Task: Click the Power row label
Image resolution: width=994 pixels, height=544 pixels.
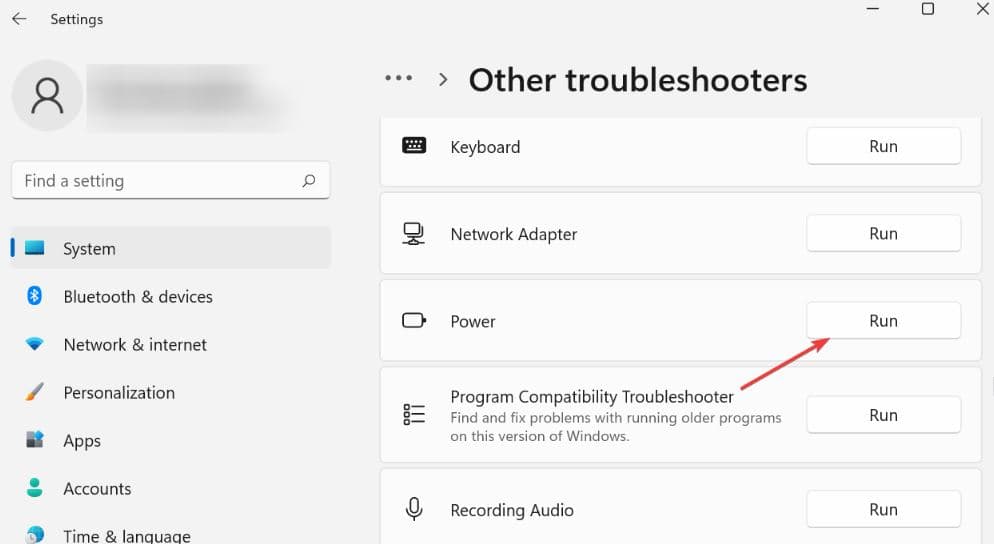Action: (x=473, y=321)
